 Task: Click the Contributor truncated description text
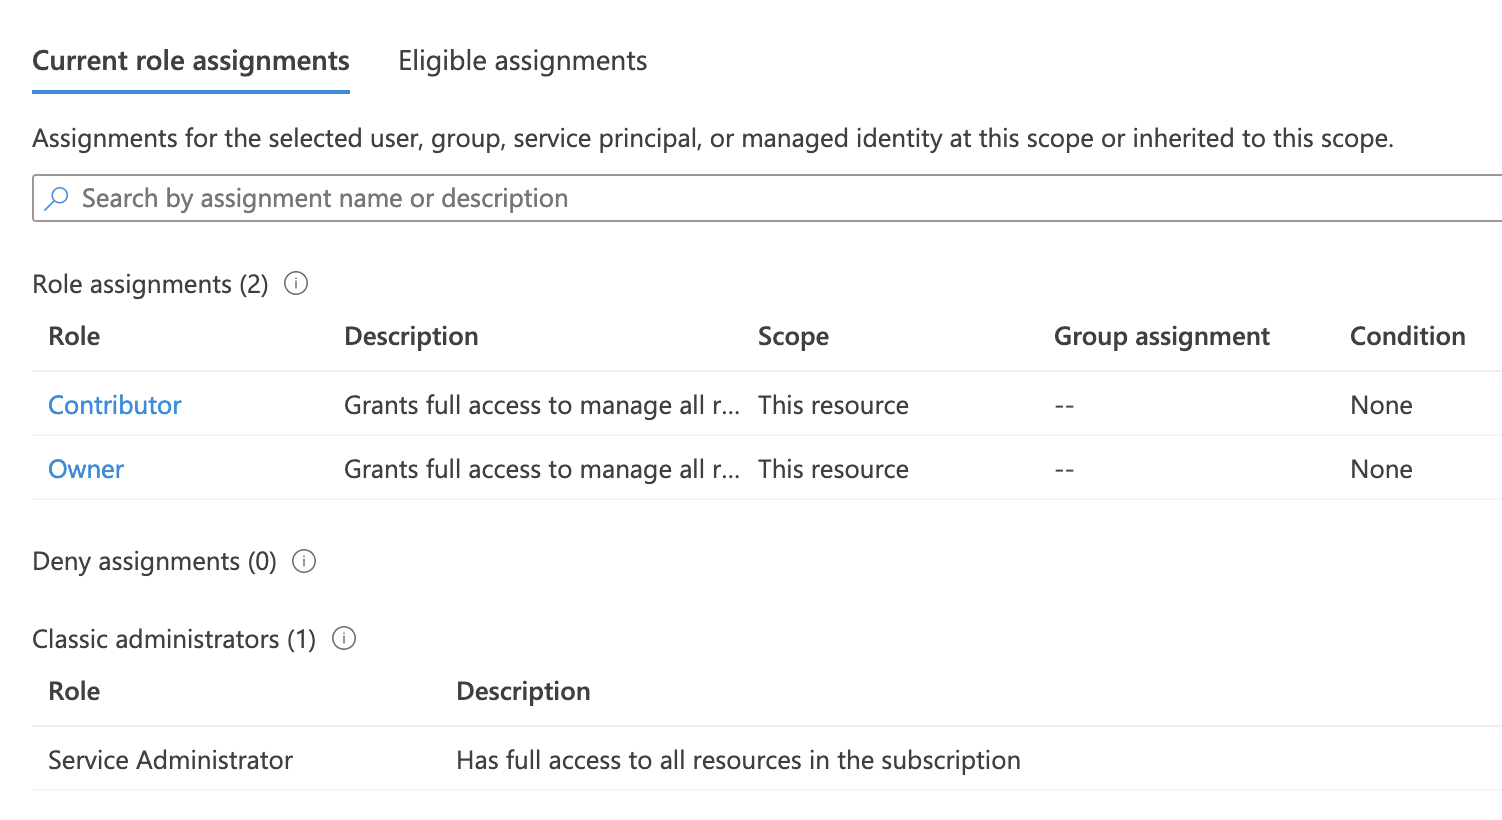[542, 405]
